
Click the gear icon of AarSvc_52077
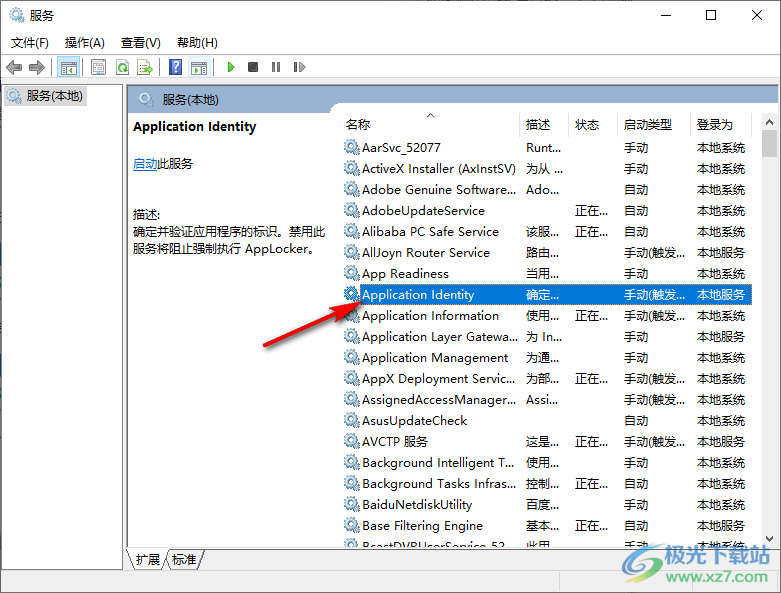(352, 147)
